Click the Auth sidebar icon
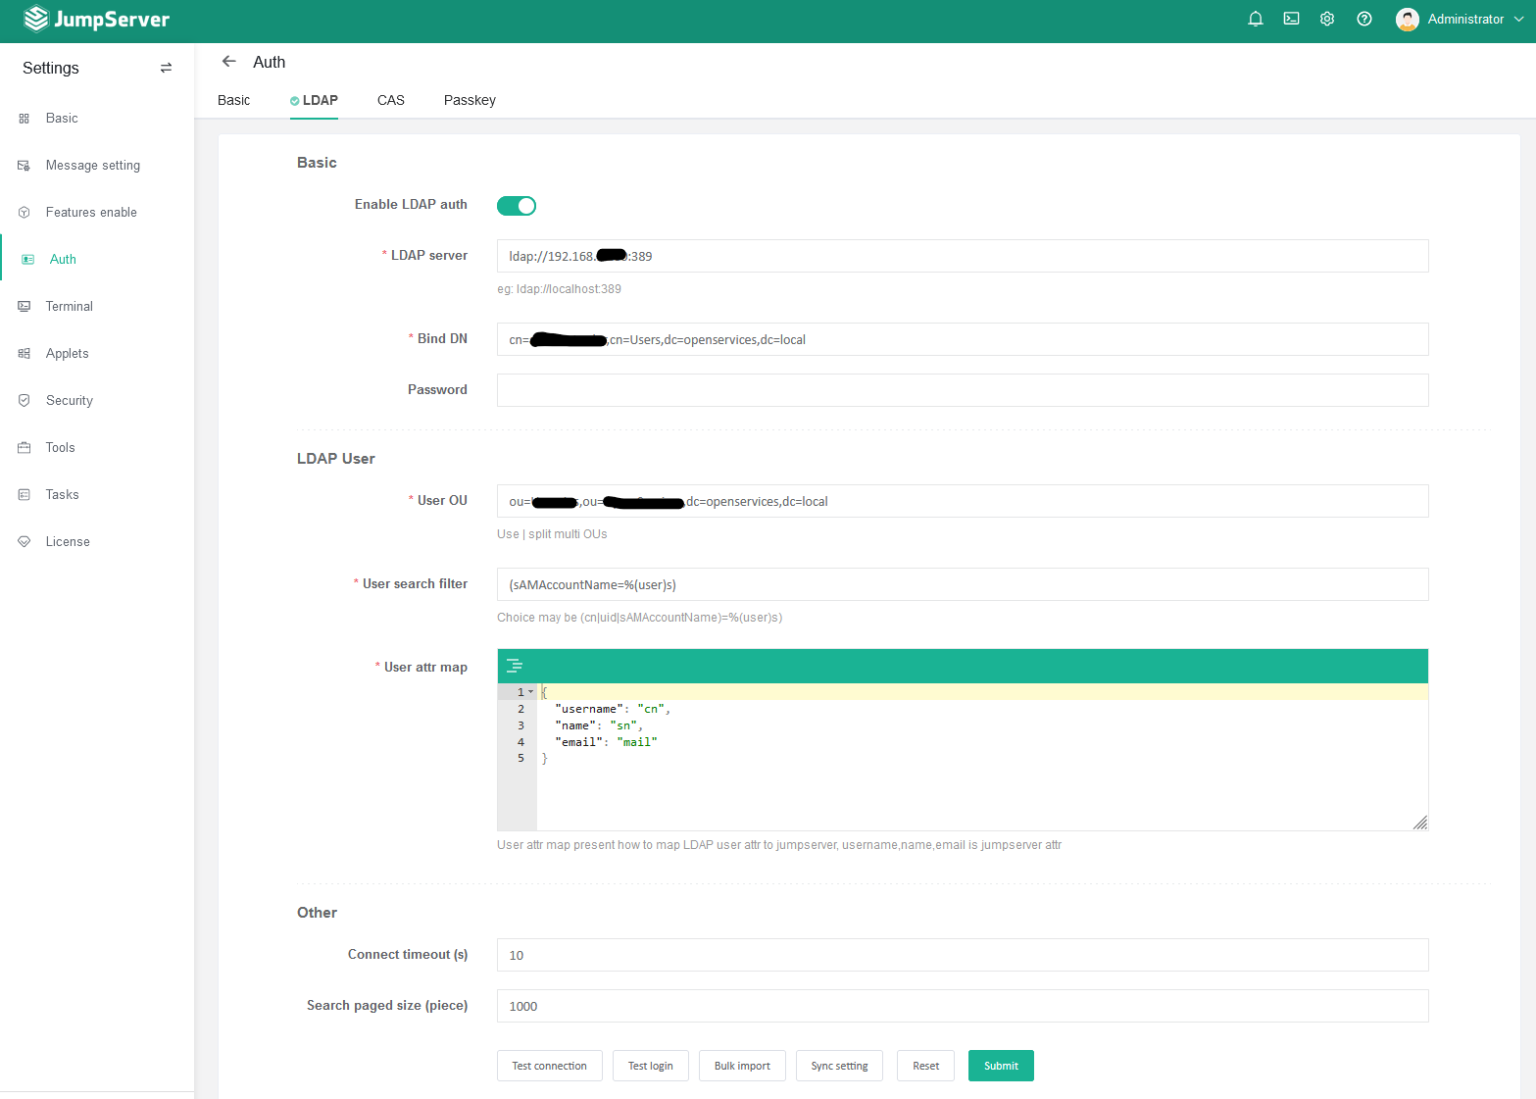This screenshot has height=1099, width=1536. 28,259
